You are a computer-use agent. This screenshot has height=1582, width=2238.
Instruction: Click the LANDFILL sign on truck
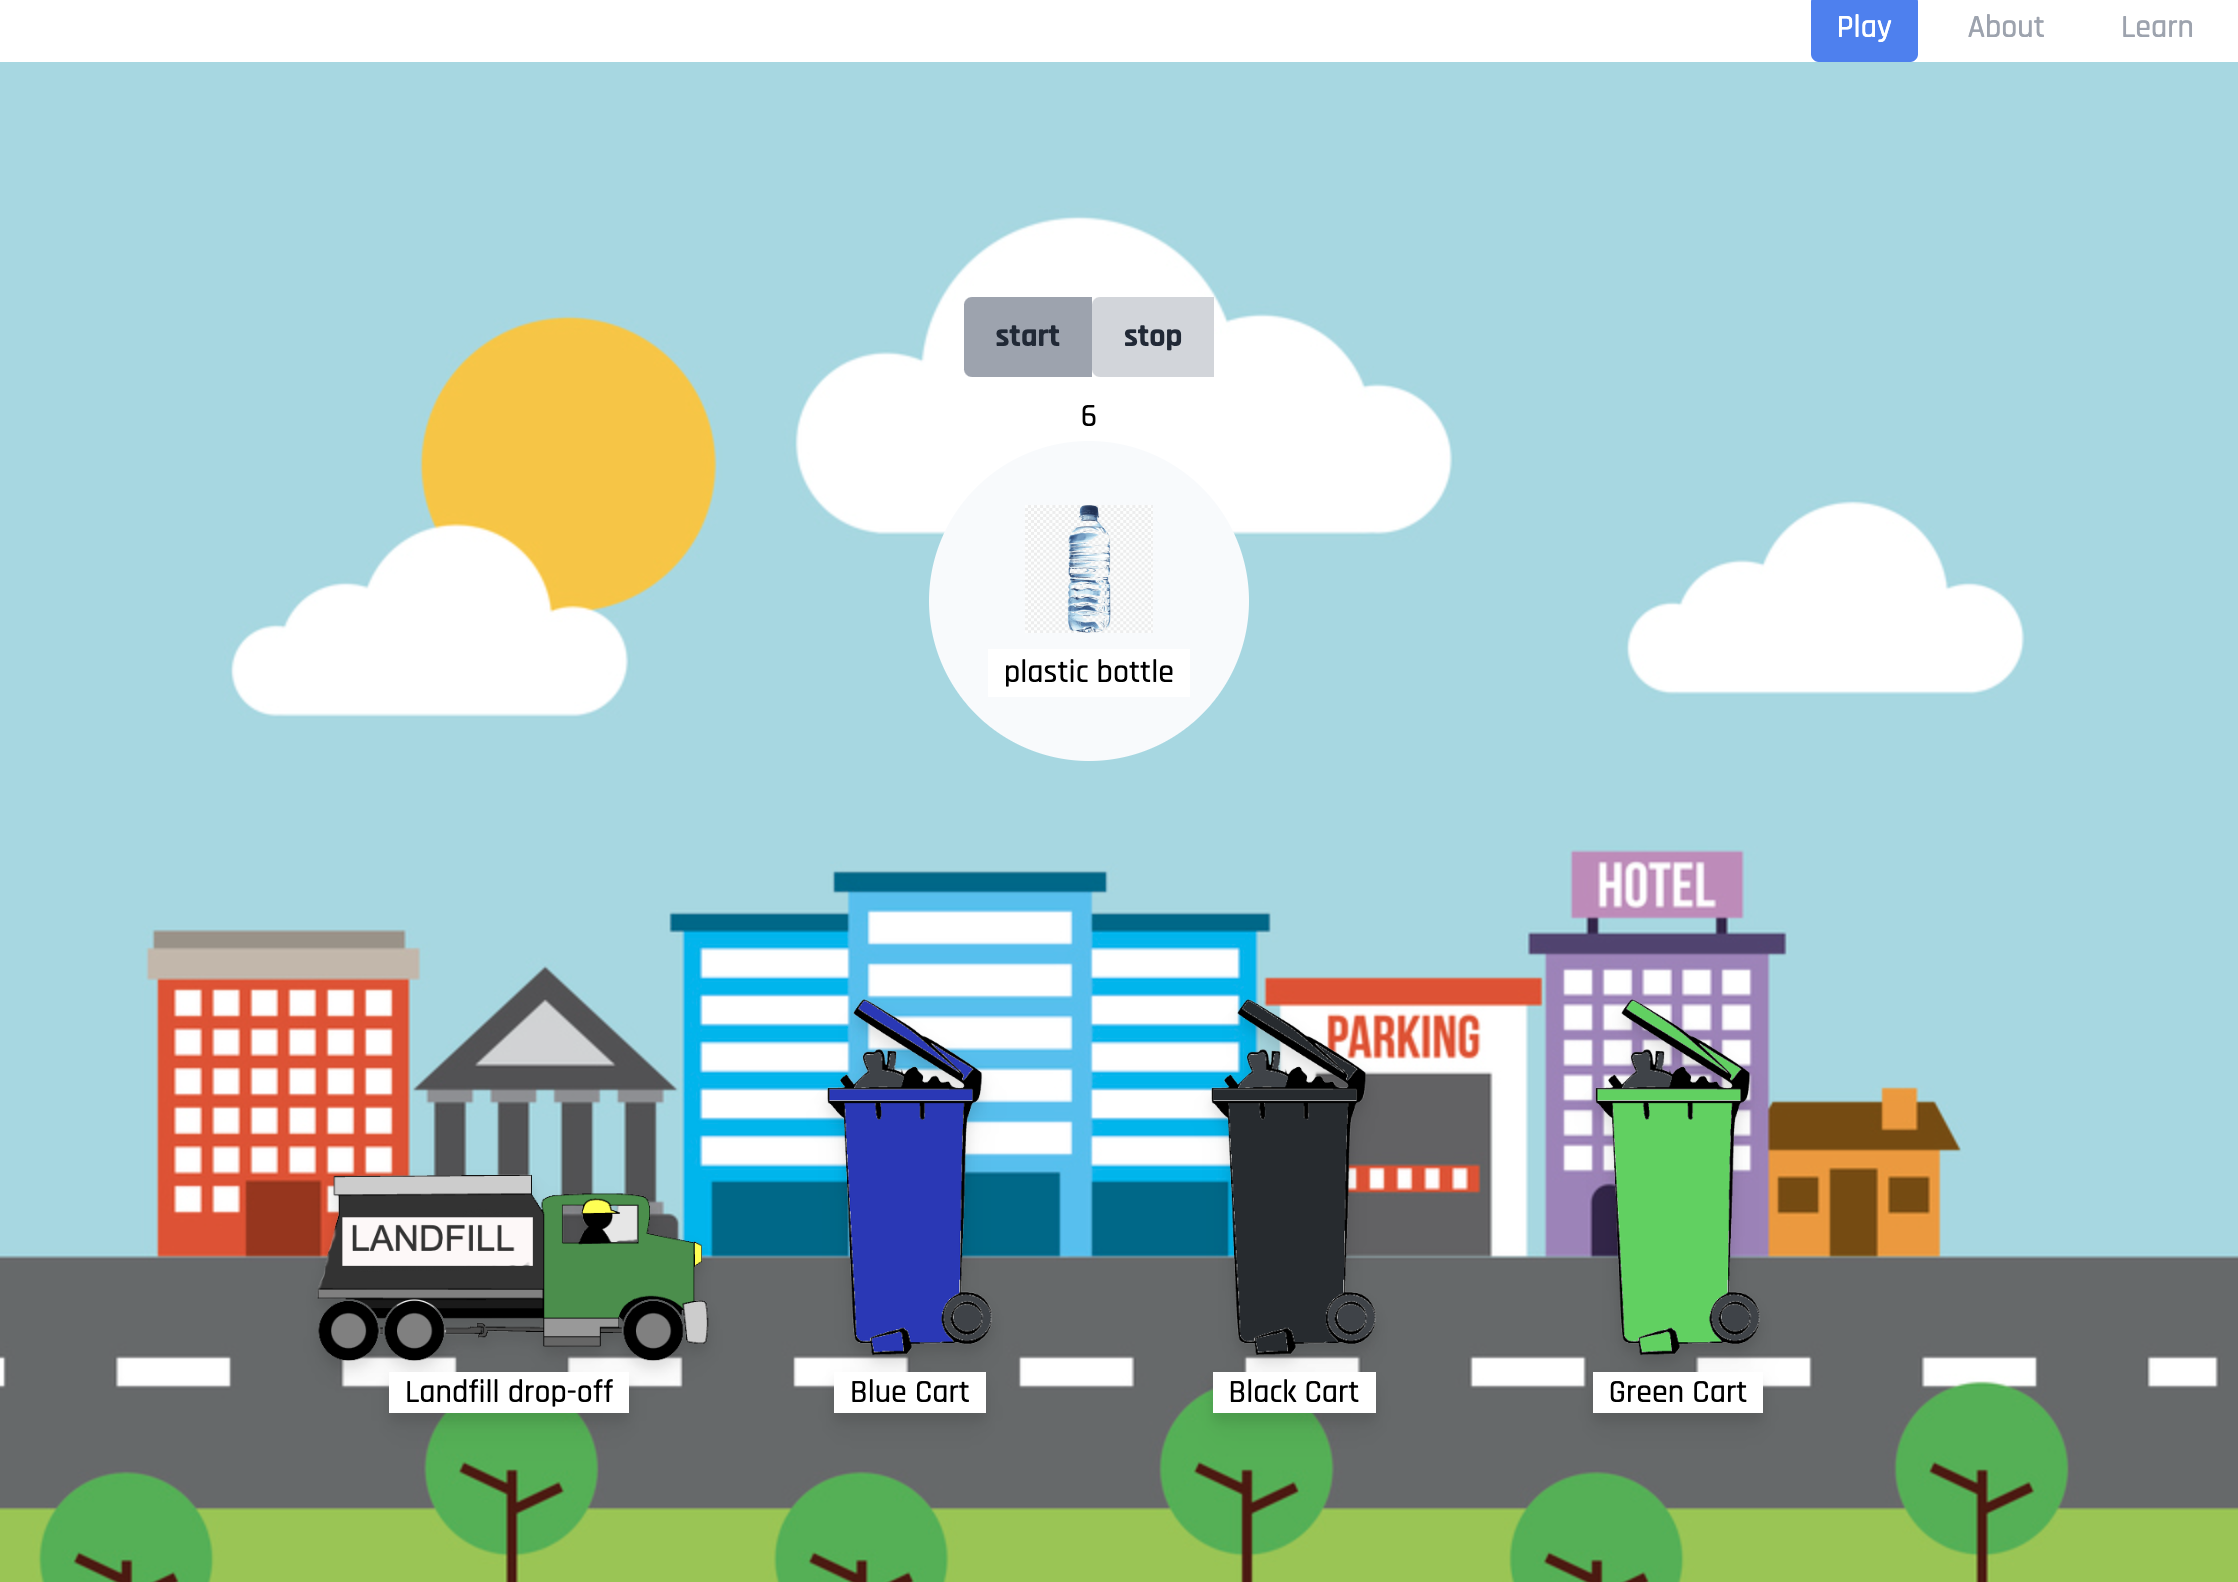point(432,1239)
